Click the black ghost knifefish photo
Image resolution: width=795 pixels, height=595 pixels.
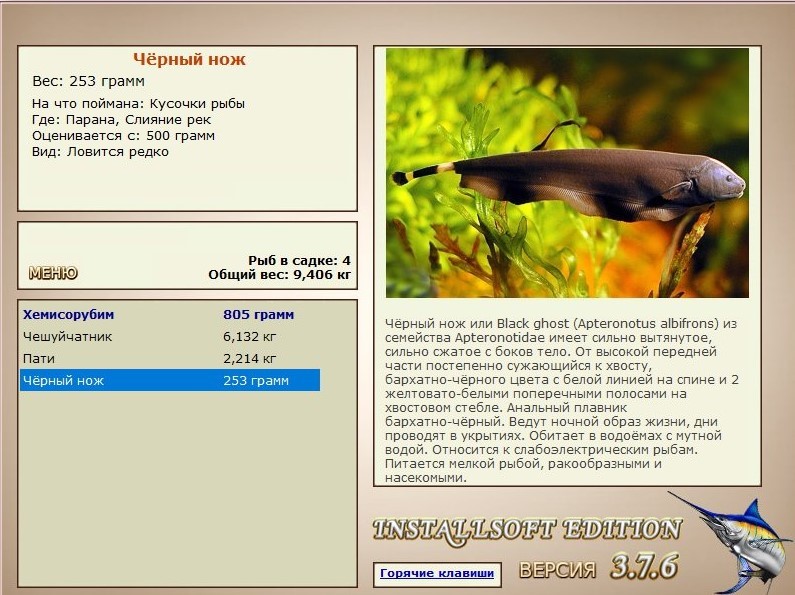tap(567, 173)
